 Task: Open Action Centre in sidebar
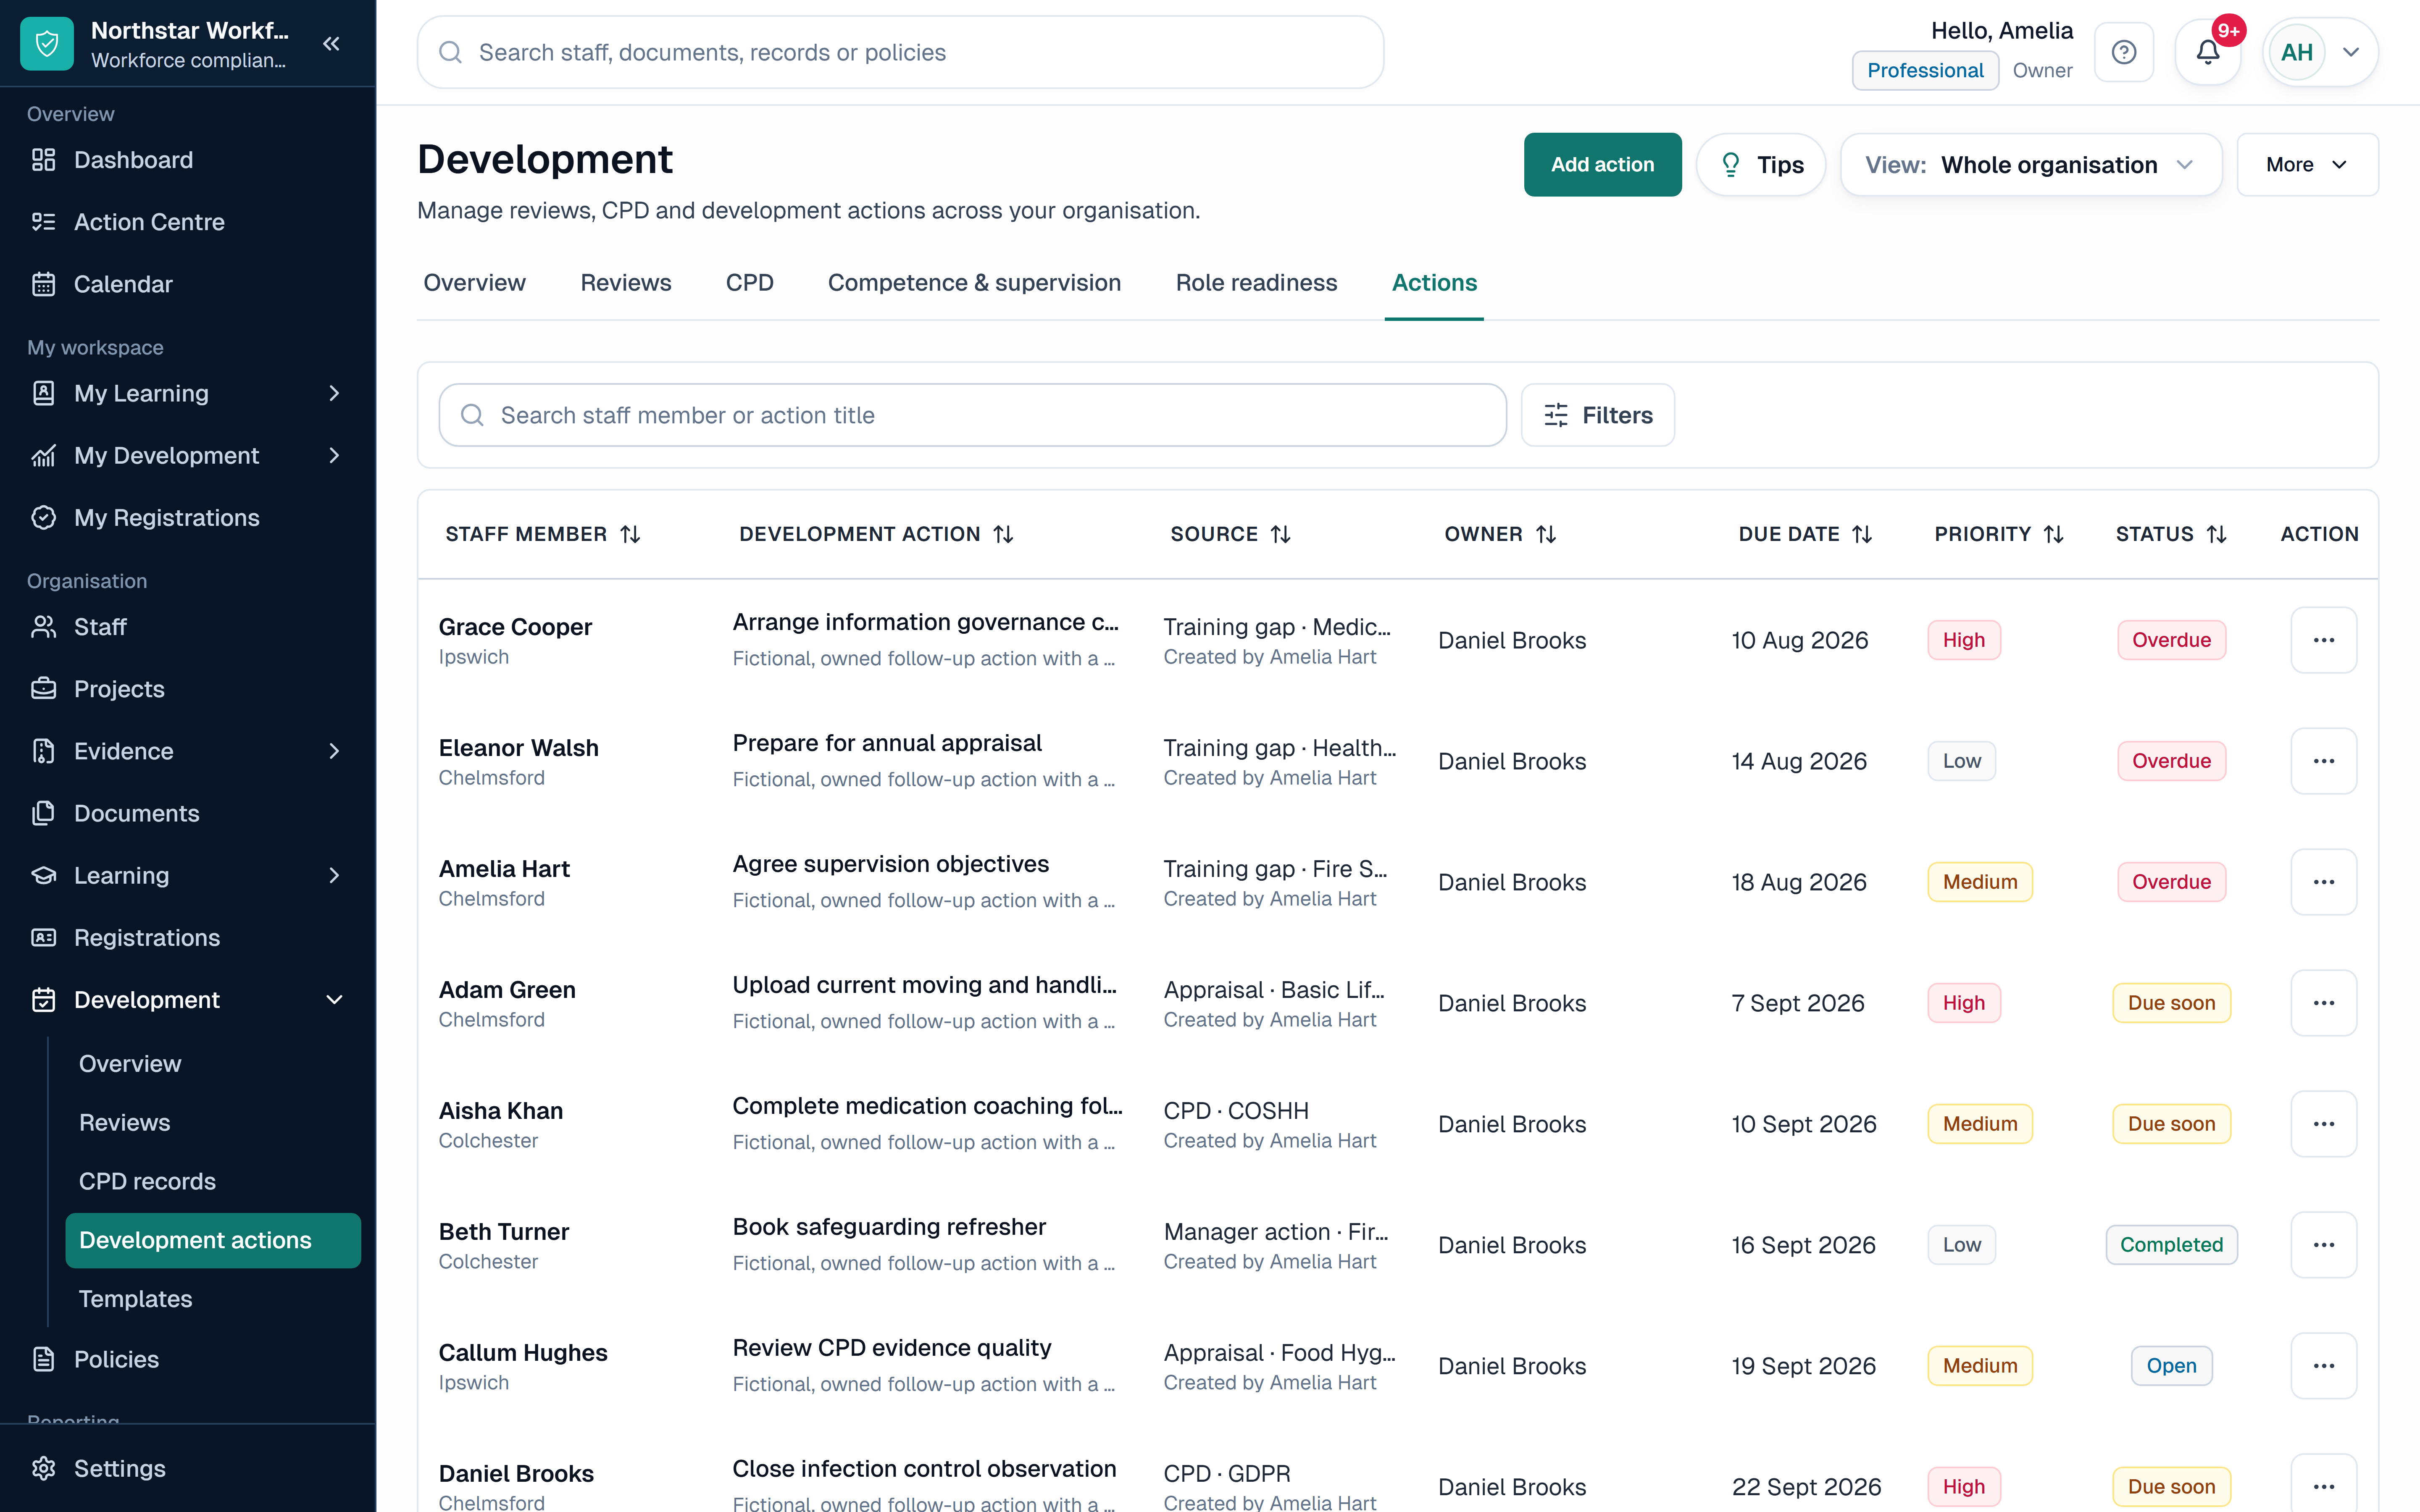[188, 222]
